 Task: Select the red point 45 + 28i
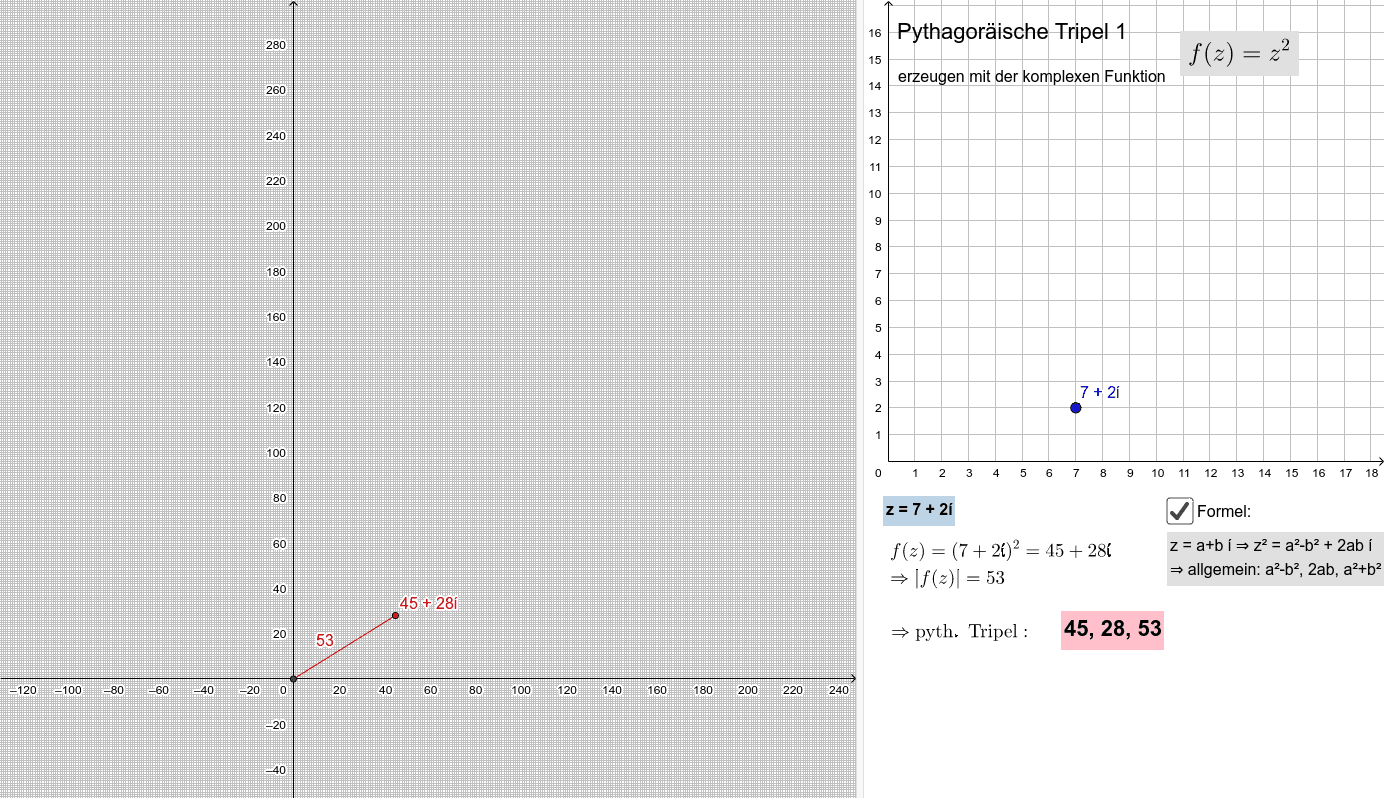pyautogui.click(x=395, y=615)
